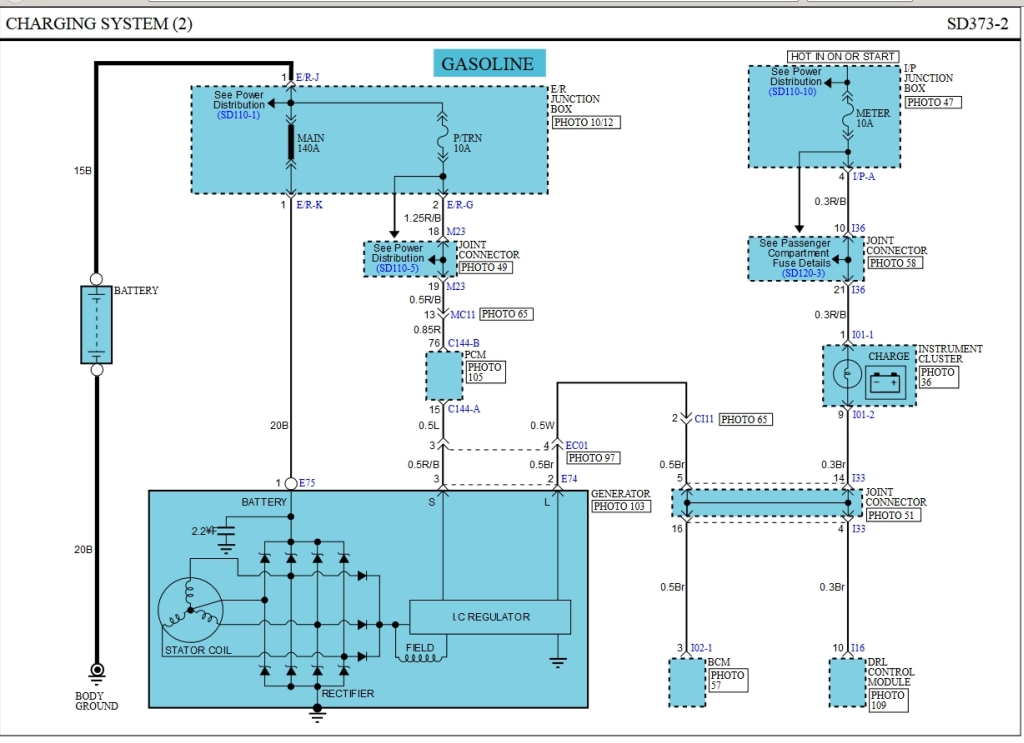Viewport: 1024px width, 743px height.
Task: Click the body ground symbol at bottom left
Action: pos(97,671)
